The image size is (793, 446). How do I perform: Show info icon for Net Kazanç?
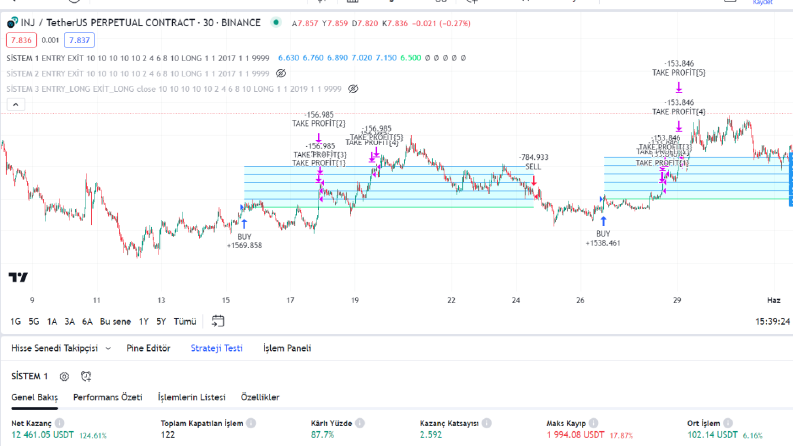pyautogui.click(x=60, y=423)
